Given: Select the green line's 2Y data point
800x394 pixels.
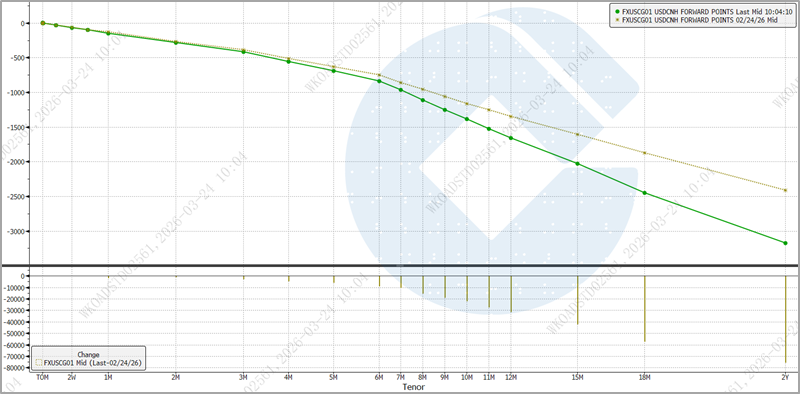Looking at the screenshot, I should point(786,243).
